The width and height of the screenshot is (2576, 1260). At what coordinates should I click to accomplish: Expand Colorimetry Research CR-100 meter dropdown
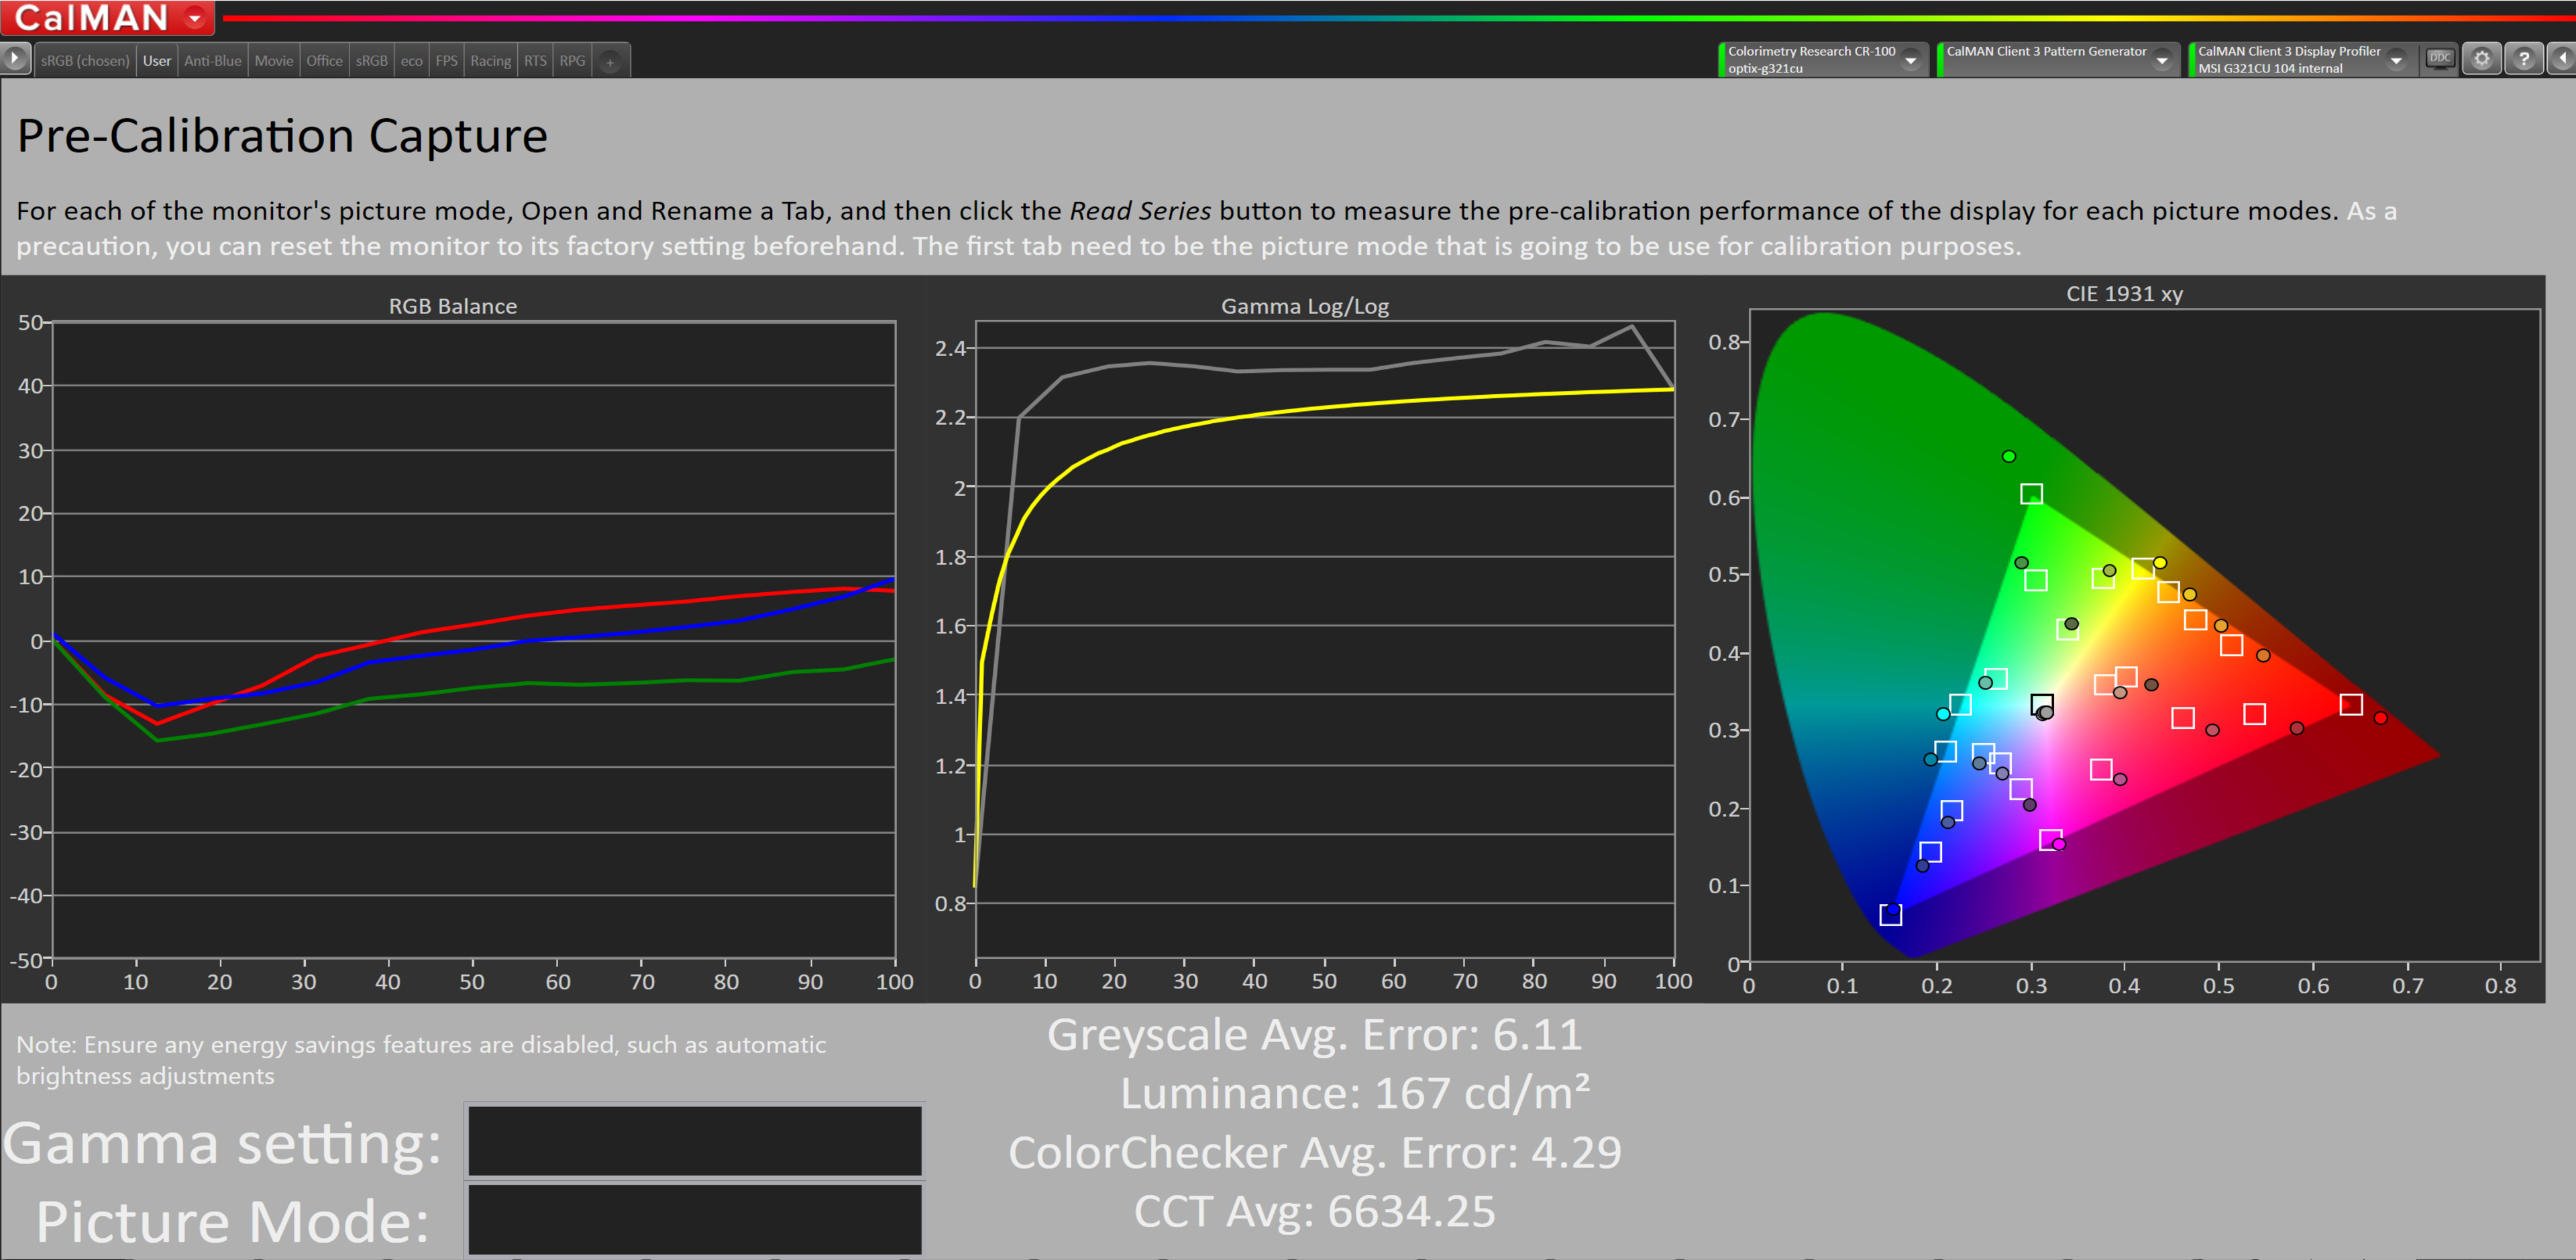click(x=1910, y=61)
